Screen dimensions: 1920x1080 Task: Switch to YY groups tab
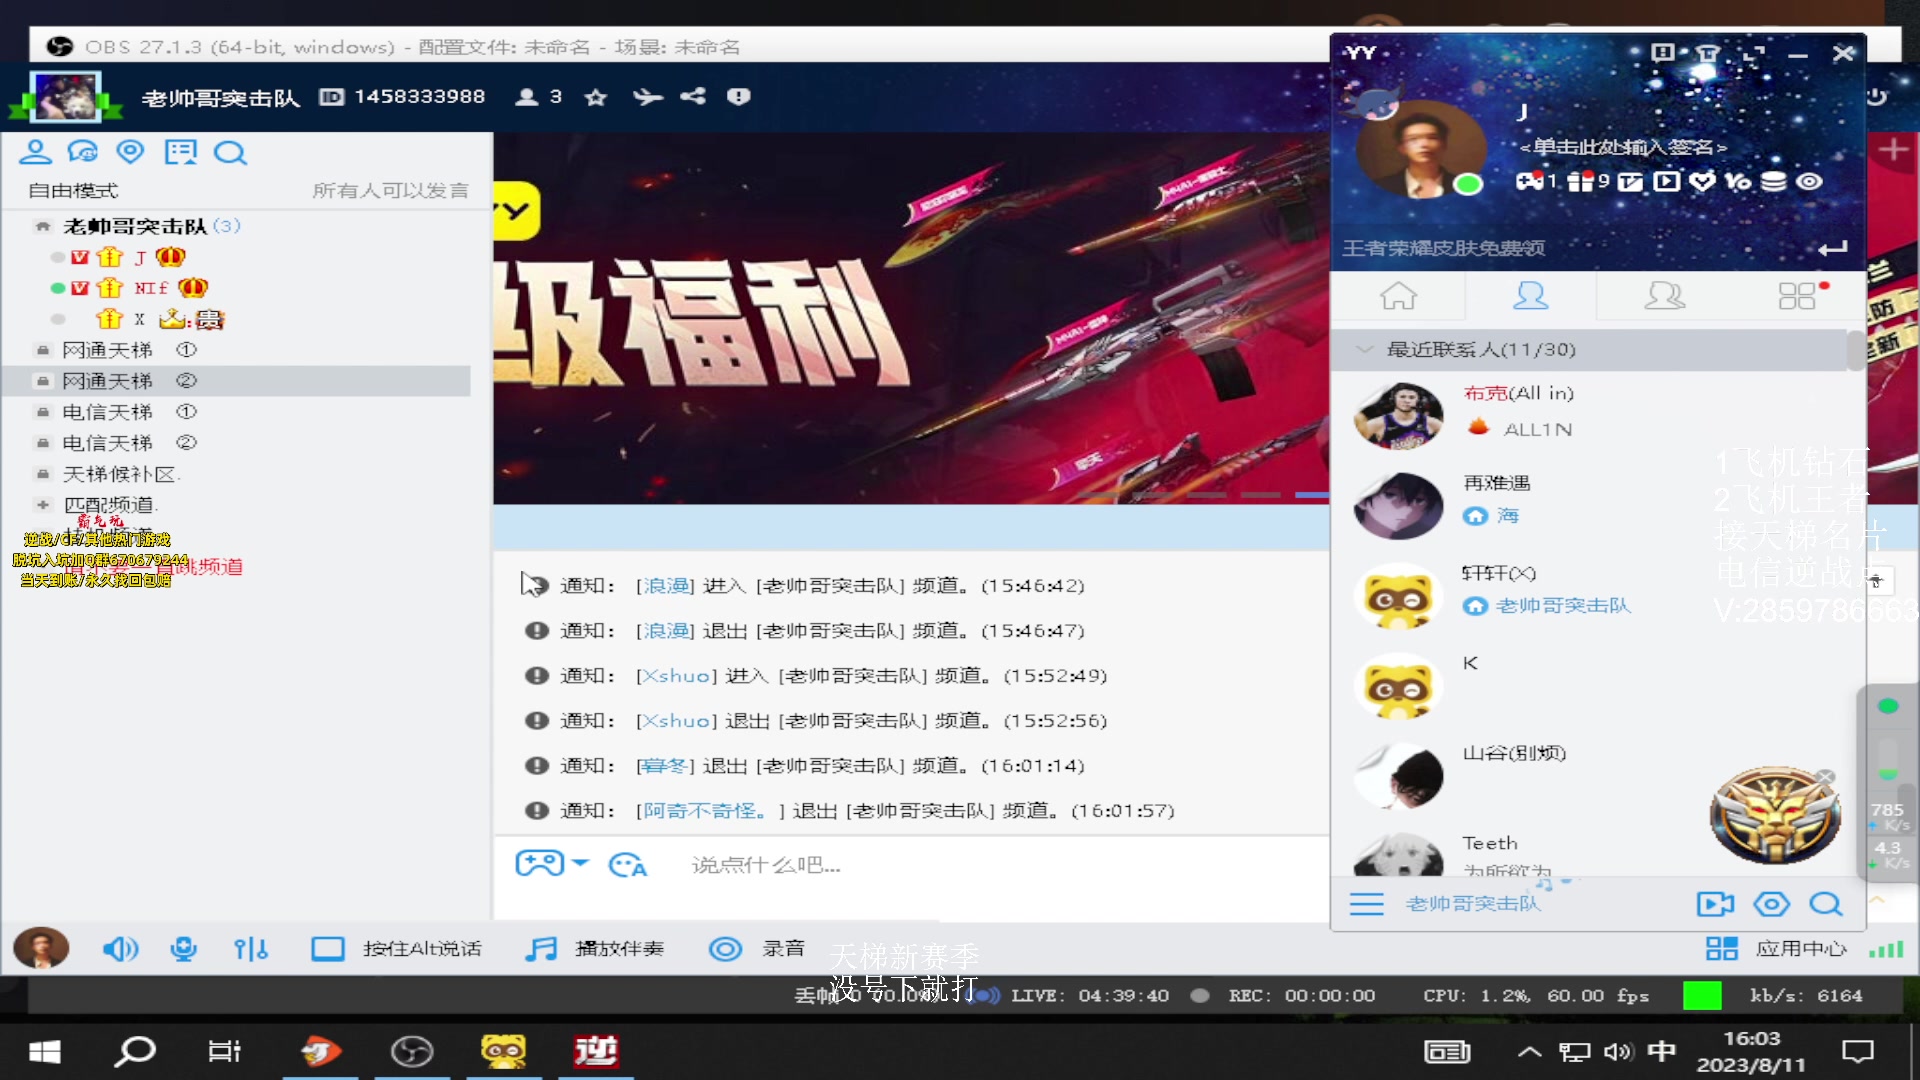click(1665, 296)
